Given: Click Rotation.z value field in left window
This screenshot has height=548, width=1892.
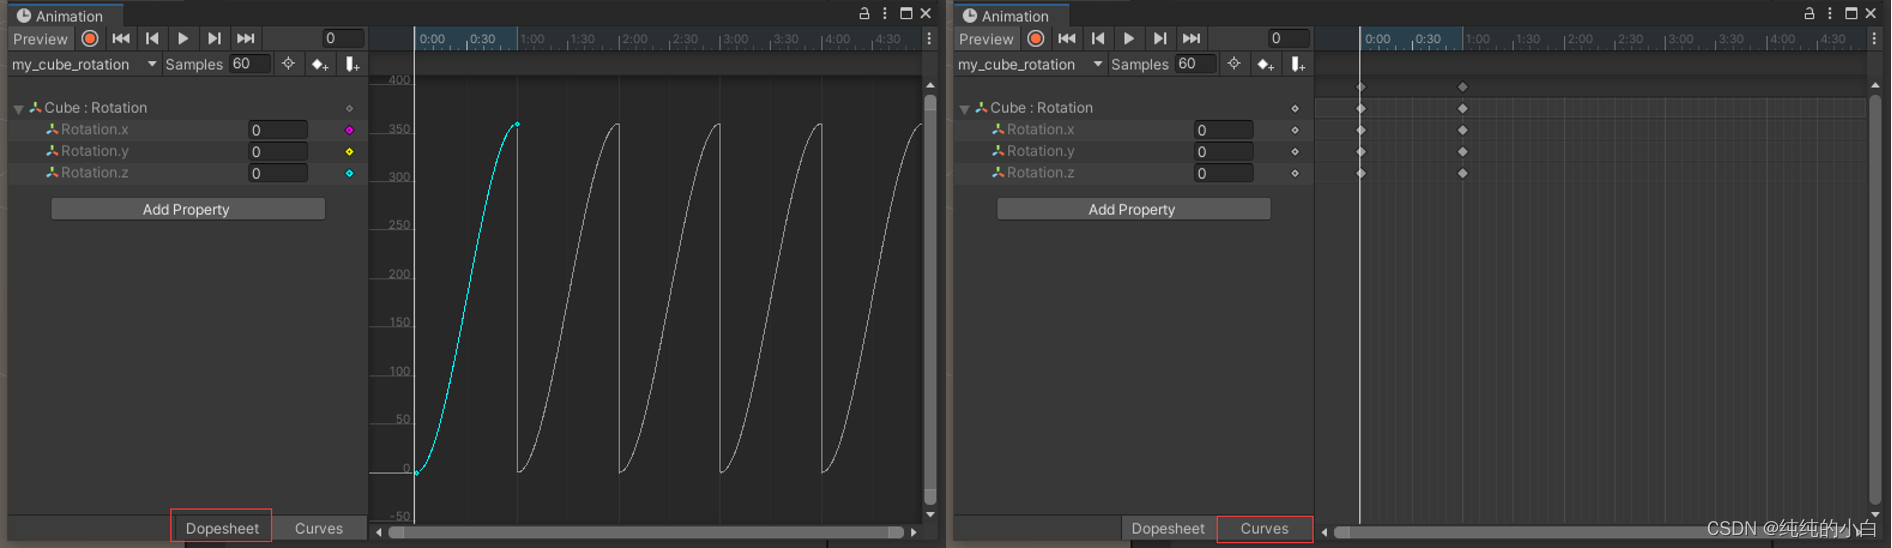Looking at the screenshot, I should [x=278, y=173].
